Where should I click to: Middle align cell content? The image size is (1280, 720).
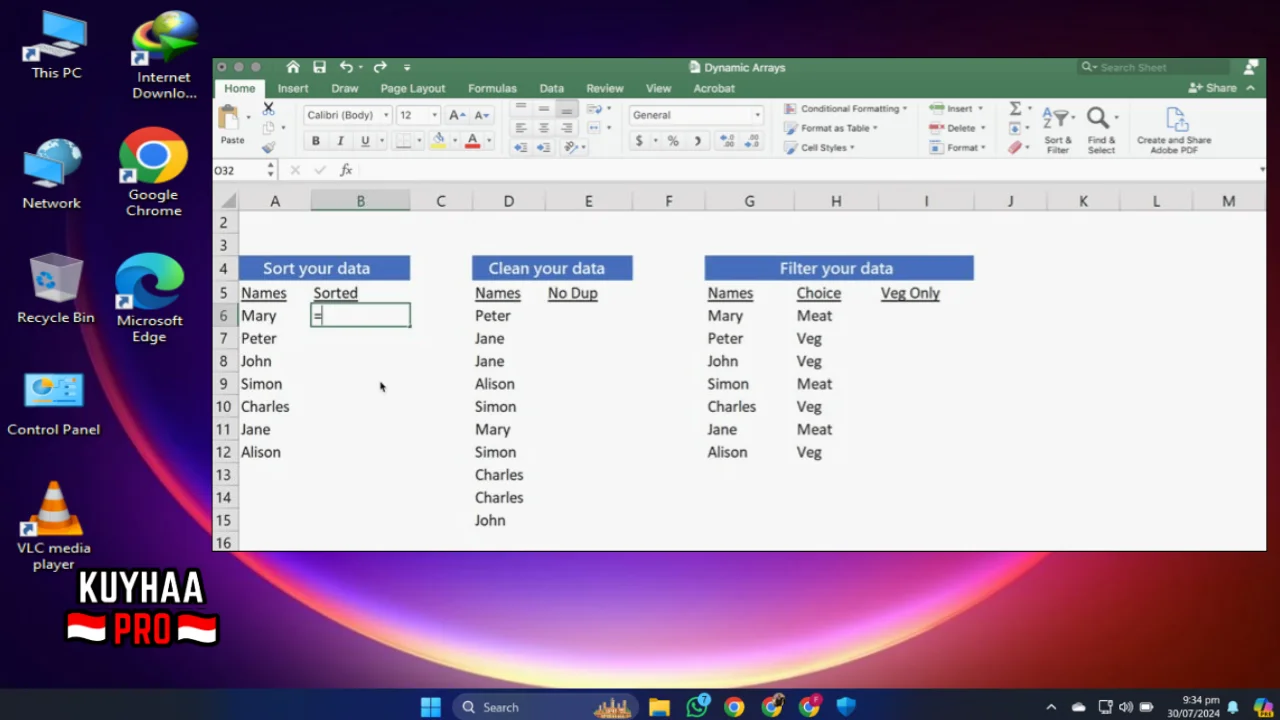pyautogui.click(x=543, y=108)
